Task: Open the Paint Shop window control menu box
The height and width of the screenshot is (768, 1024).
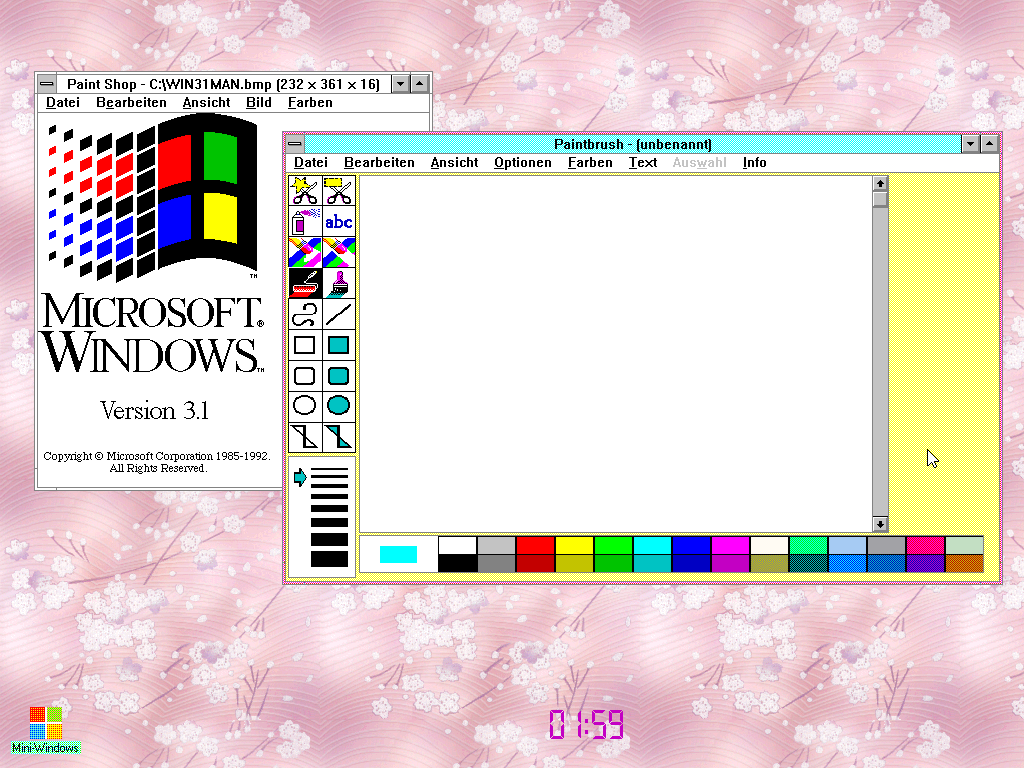Action: (x=46, y=84)
